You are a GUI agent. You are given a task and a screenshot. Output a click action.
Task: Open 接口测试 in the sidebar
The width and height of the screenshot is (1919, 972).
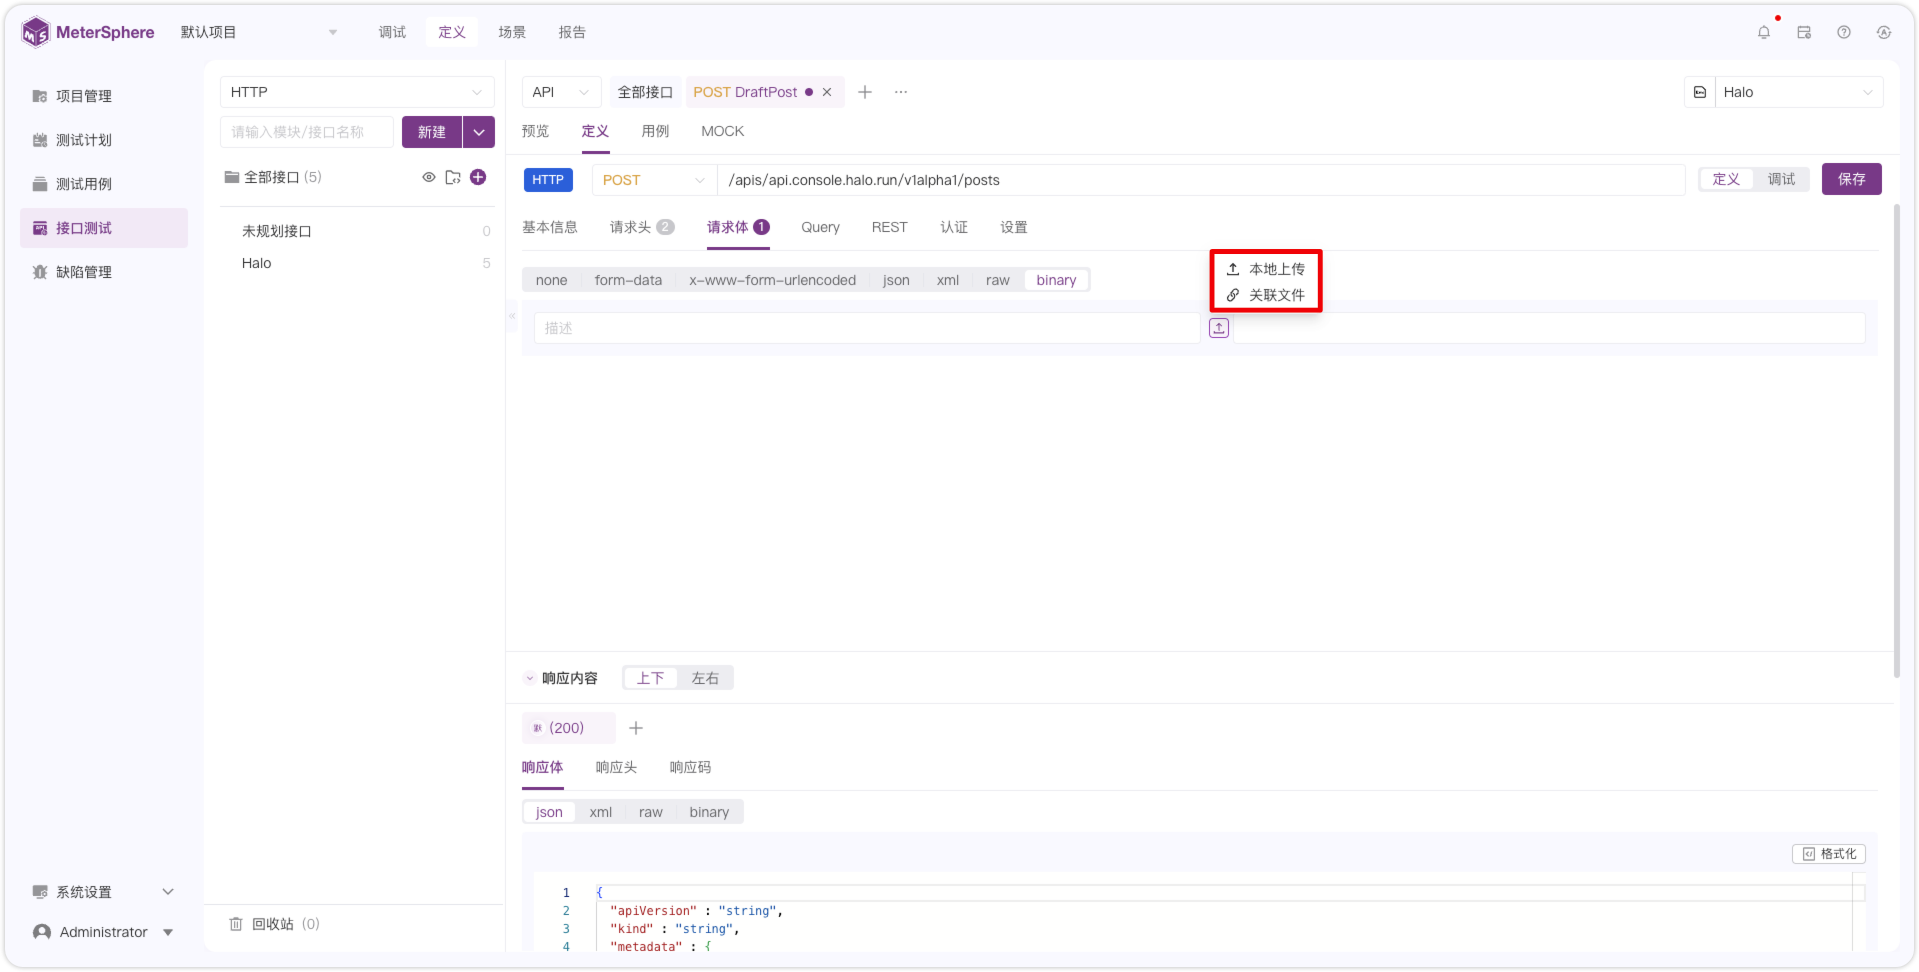(104, 228)
